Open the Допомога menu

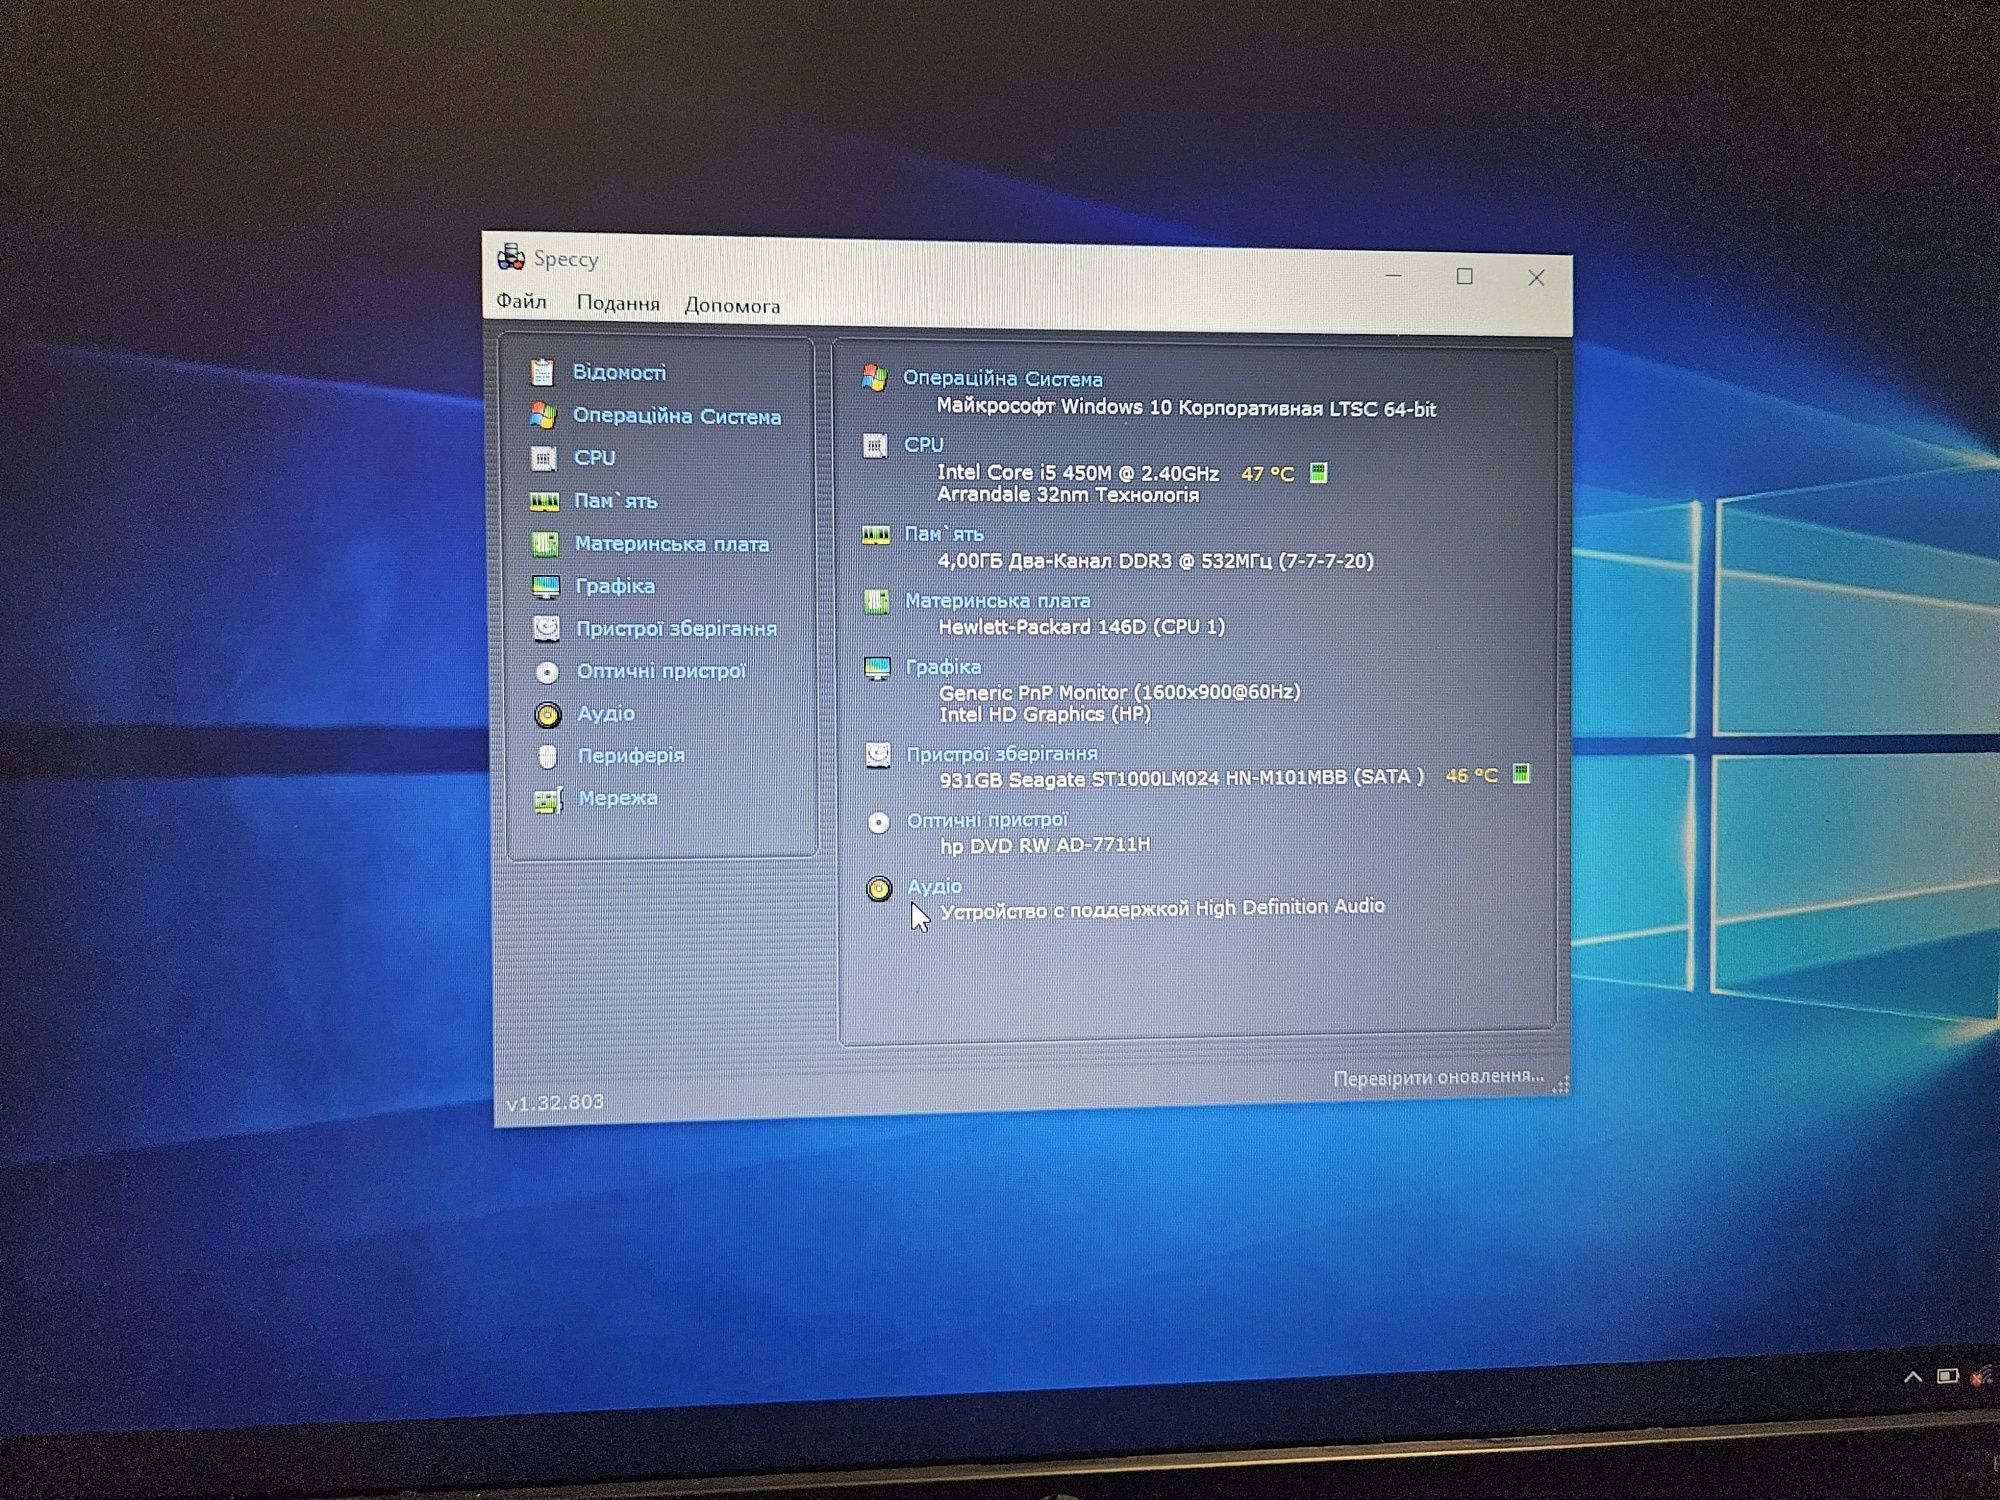[x=732, y=306]
